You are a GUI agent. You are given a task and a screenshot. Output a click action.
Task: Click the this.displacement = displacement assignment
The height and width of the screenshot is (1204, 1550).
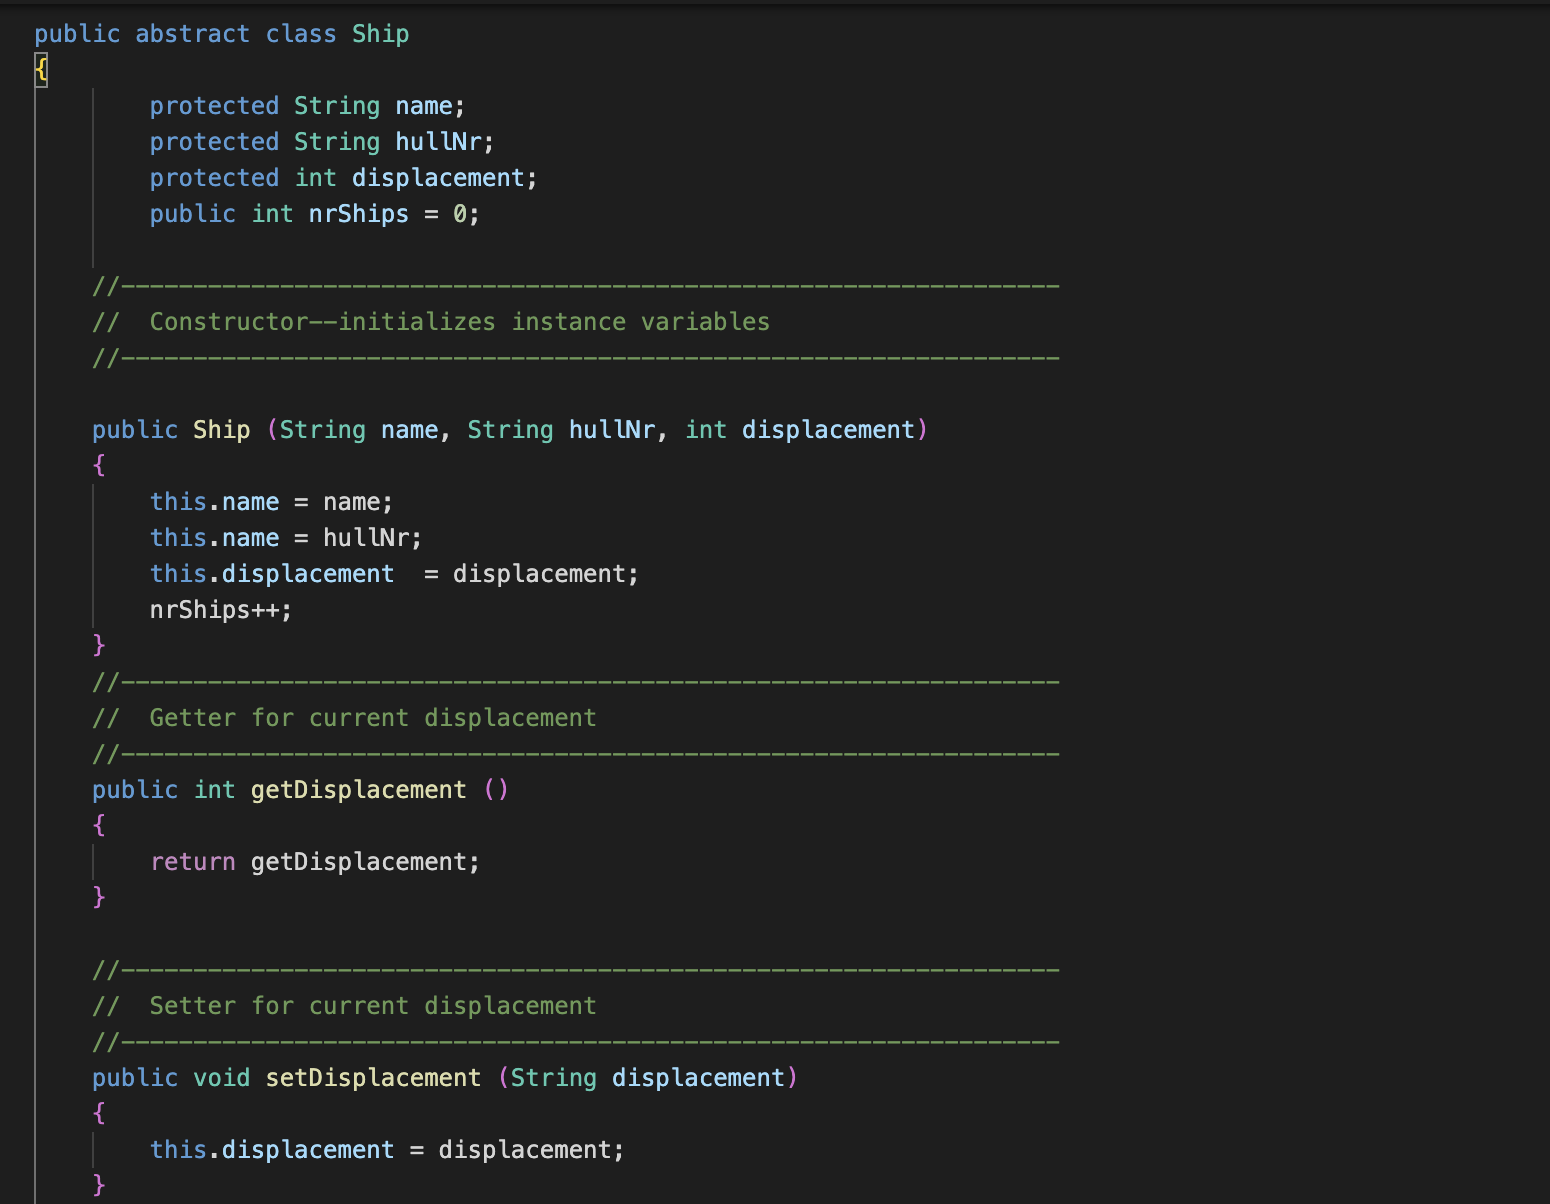point(386,1149)
